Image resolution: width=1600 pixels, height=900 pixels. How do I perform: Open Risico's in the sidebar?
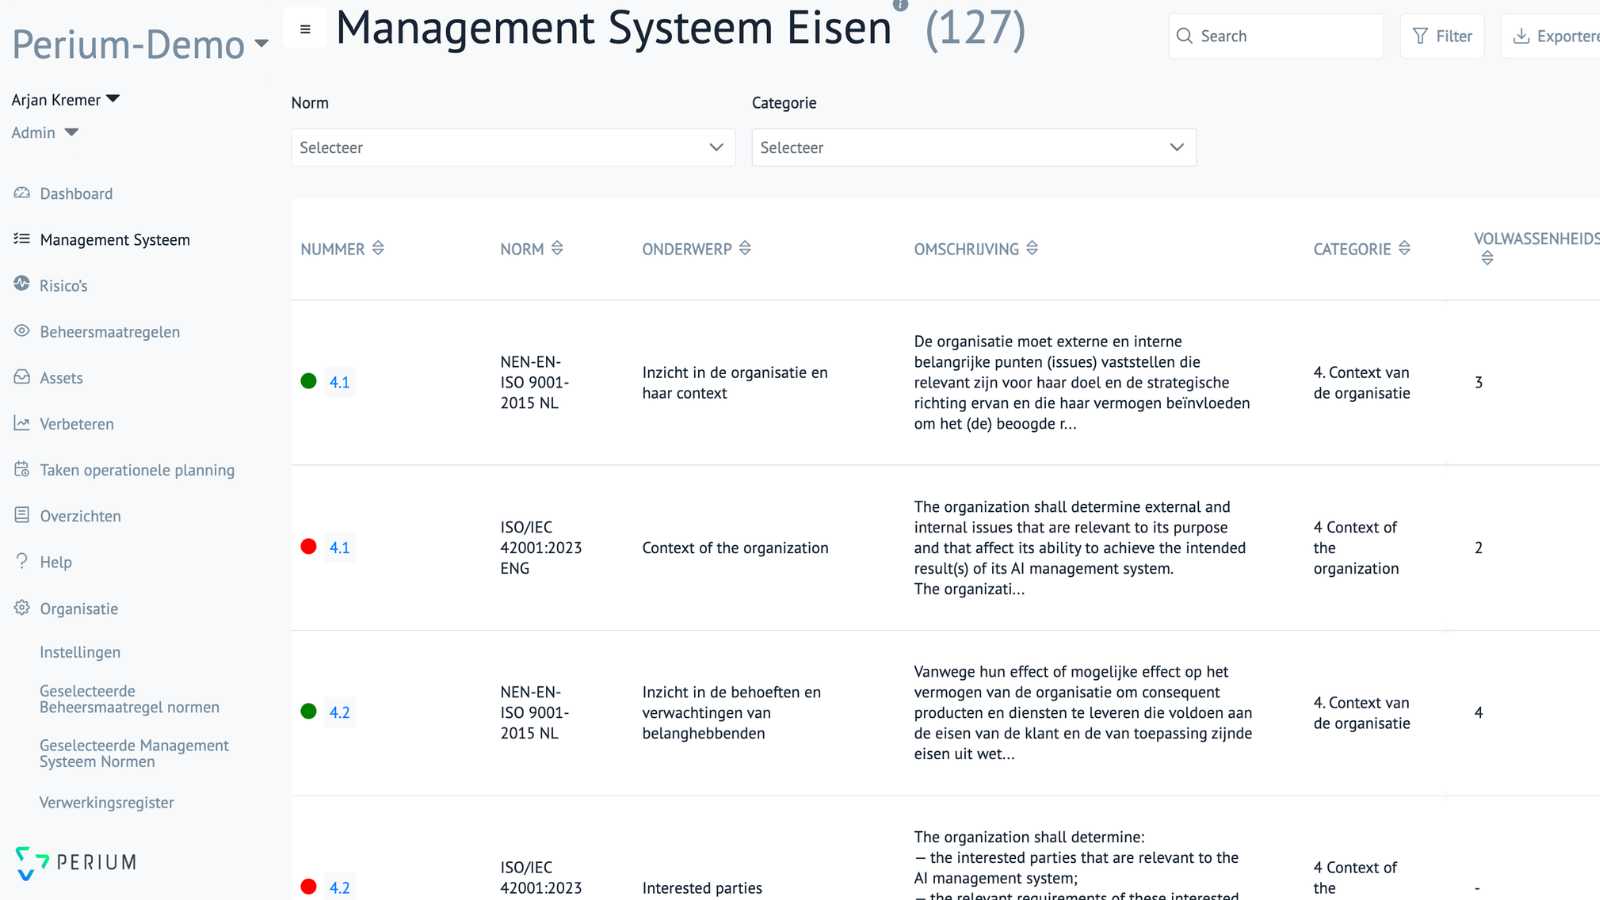click(64, 286)
